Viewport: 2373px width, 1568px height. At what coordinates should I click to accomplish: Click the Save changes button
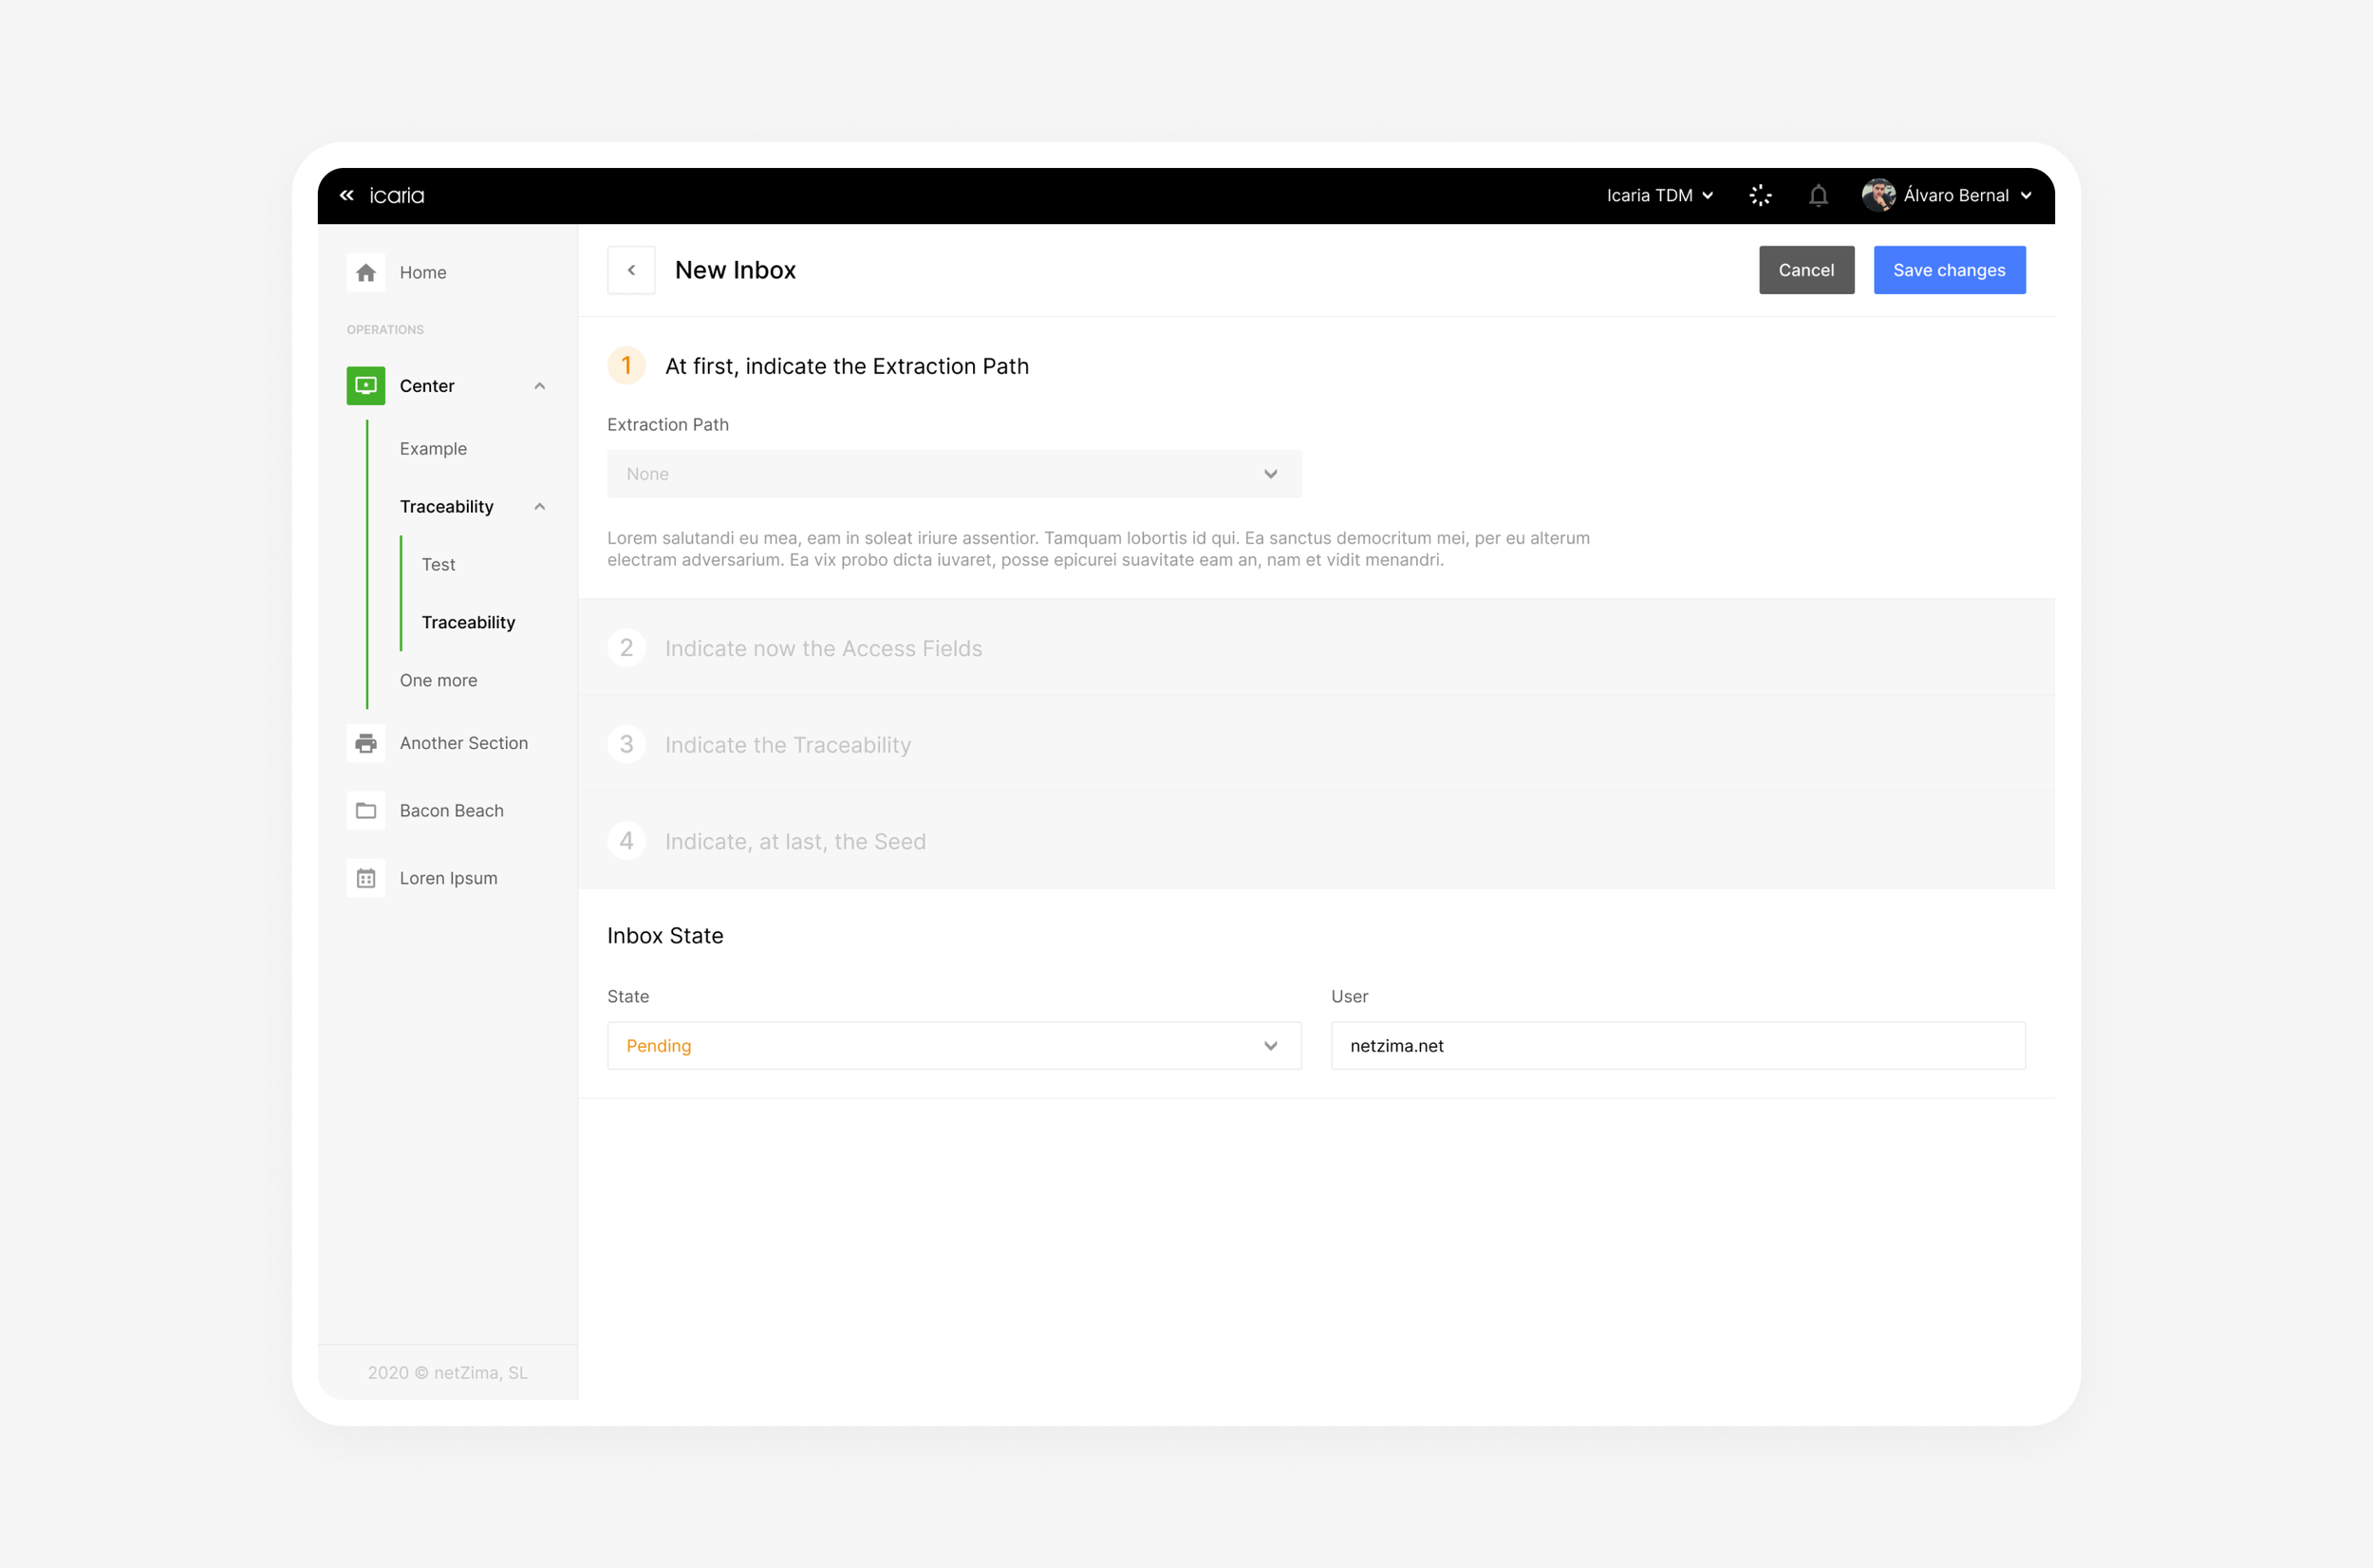(1948, 270)
